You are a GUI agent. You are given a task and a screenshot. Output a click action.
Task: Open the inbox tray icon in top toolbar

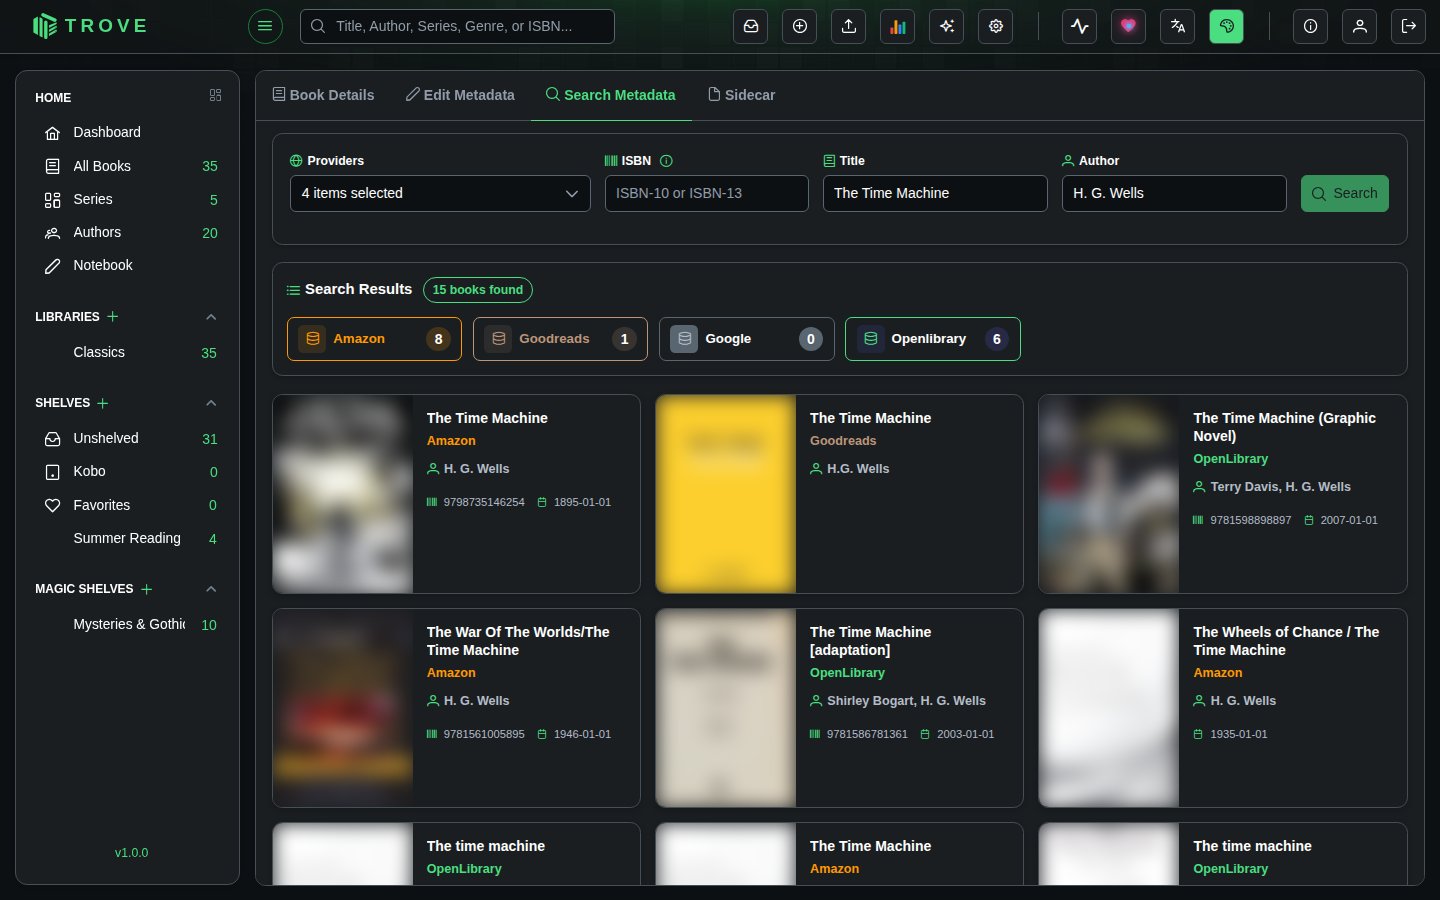pyautogui.click(x=751, y=26)
